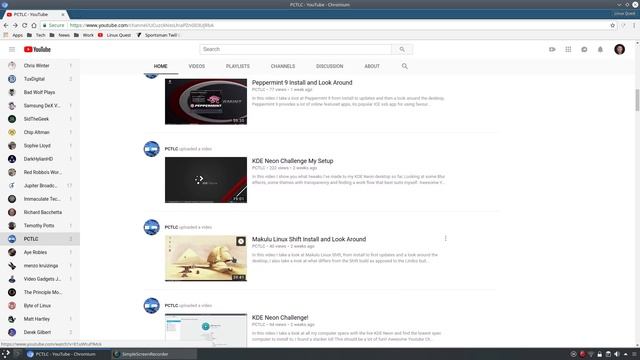
Task: Open Chip Altman subscription
Action: point(40,132)
